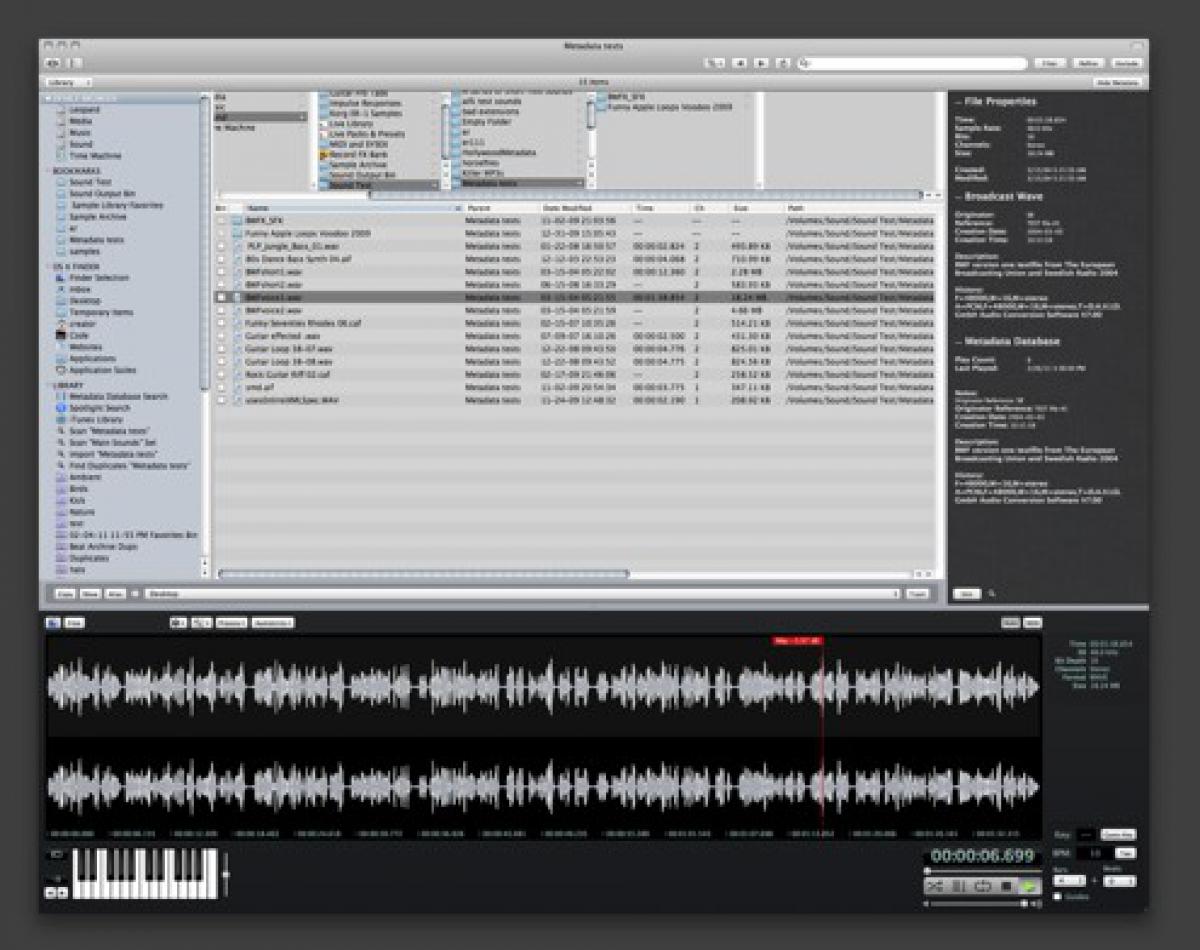The width and height of the screenshot is (1200, 950).
Task: Select Sound Test bookmark
Action: (x=90, y=182)
